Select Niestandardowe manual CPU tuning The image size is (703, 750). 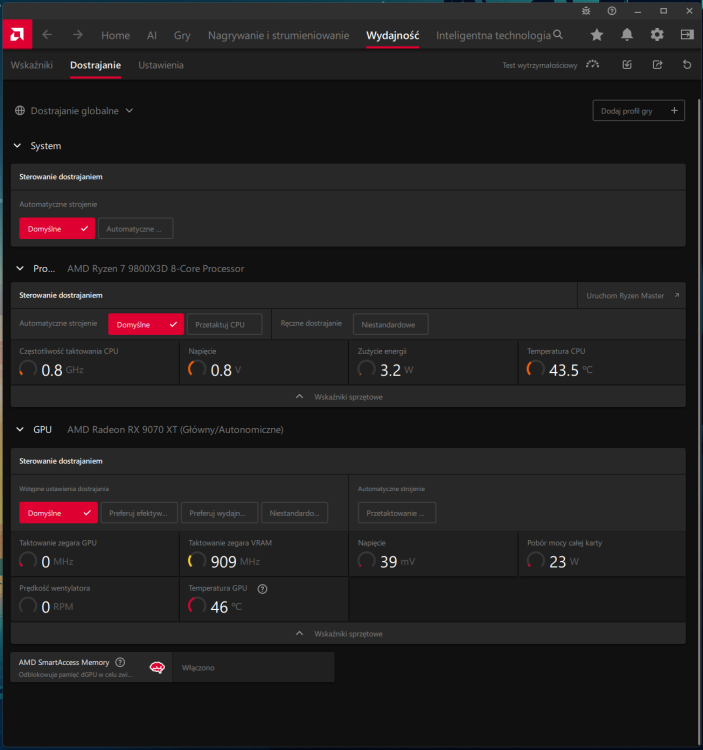coord(390,324)
